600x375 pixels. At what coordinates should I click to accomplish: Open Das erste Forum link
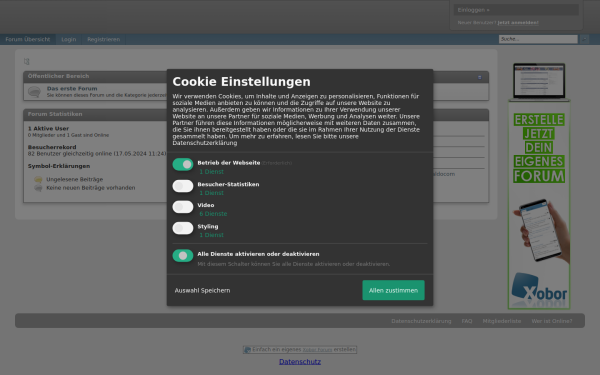tap(72, 88)
